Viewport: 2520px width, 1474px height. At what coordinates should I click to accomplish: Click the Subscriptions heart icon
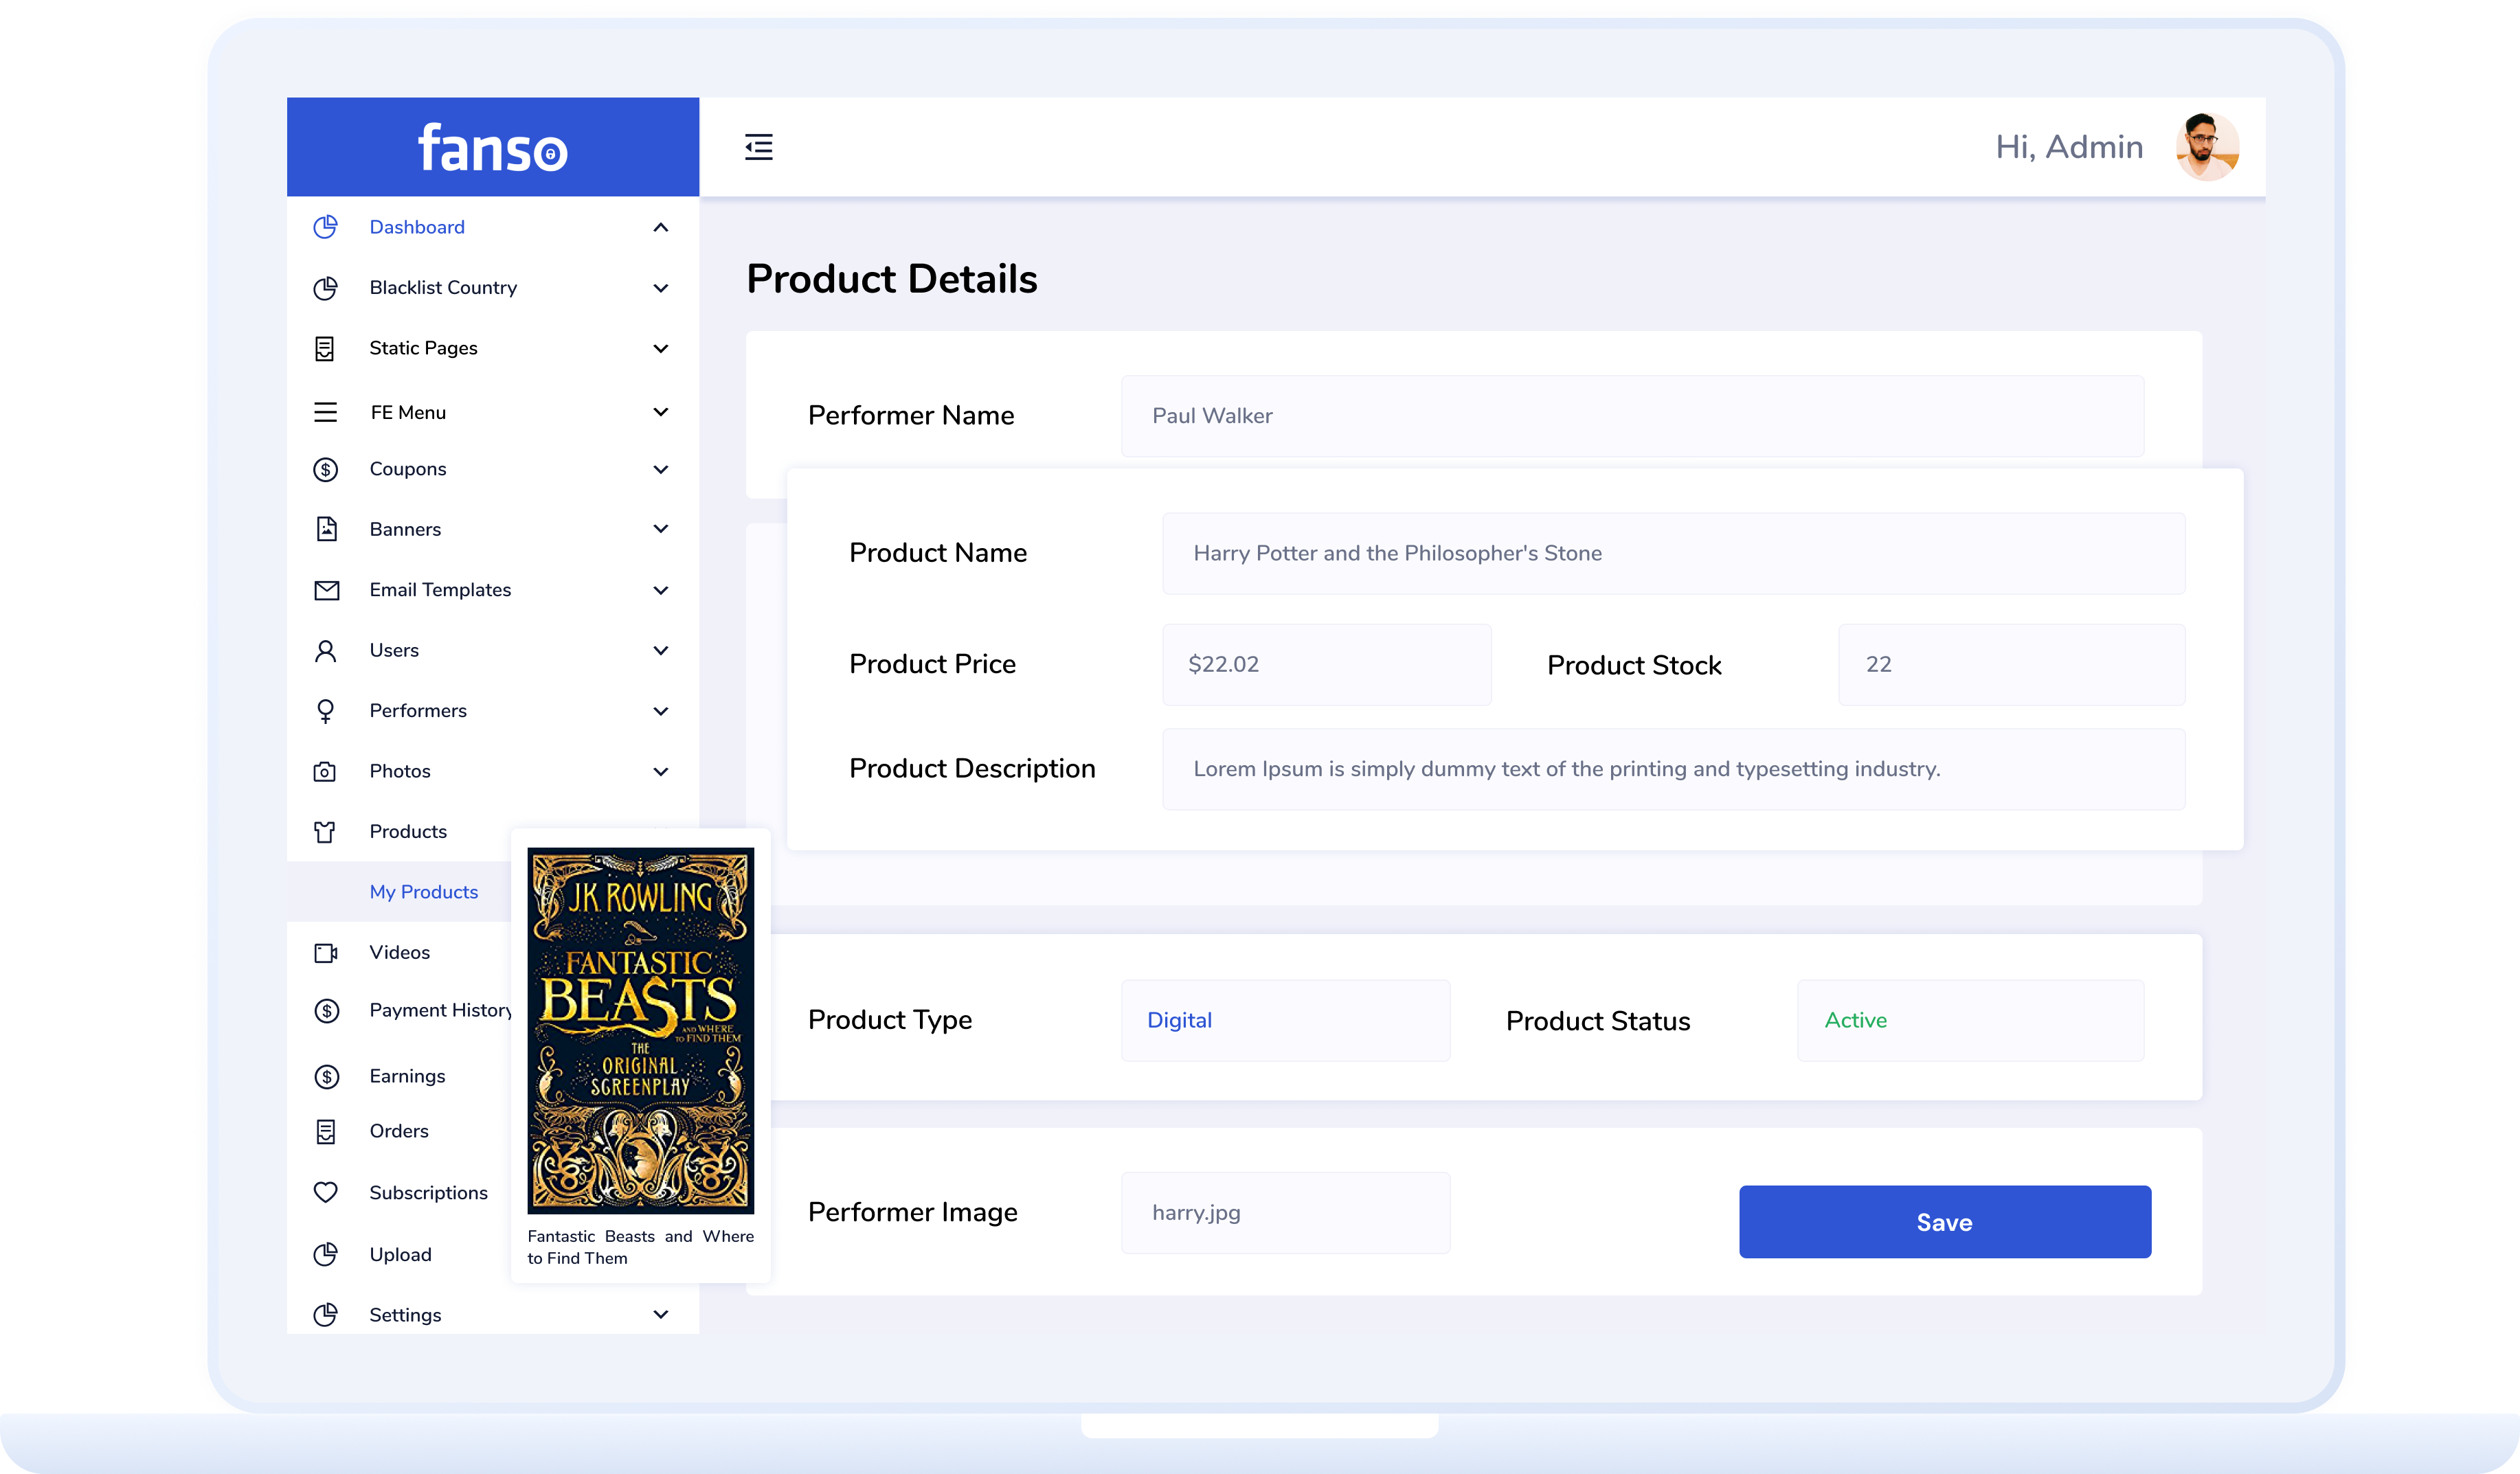click(x=325, y=1192)
